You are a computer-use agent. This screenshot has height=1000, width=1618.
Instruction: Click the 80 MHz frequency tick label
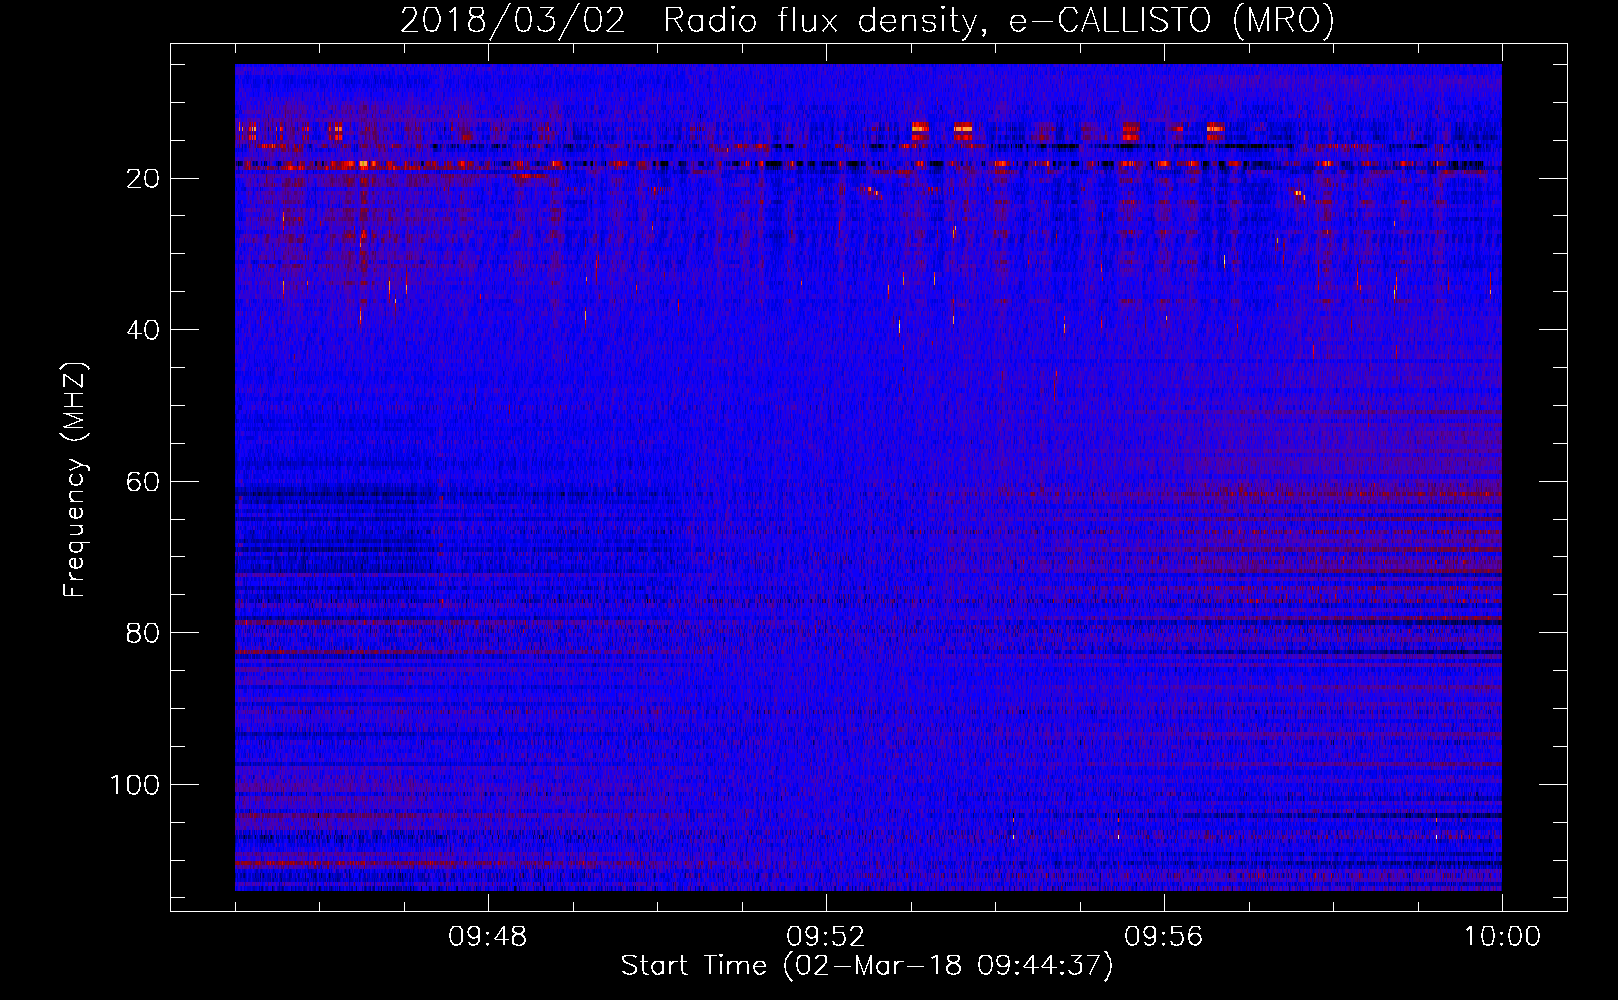144,633
